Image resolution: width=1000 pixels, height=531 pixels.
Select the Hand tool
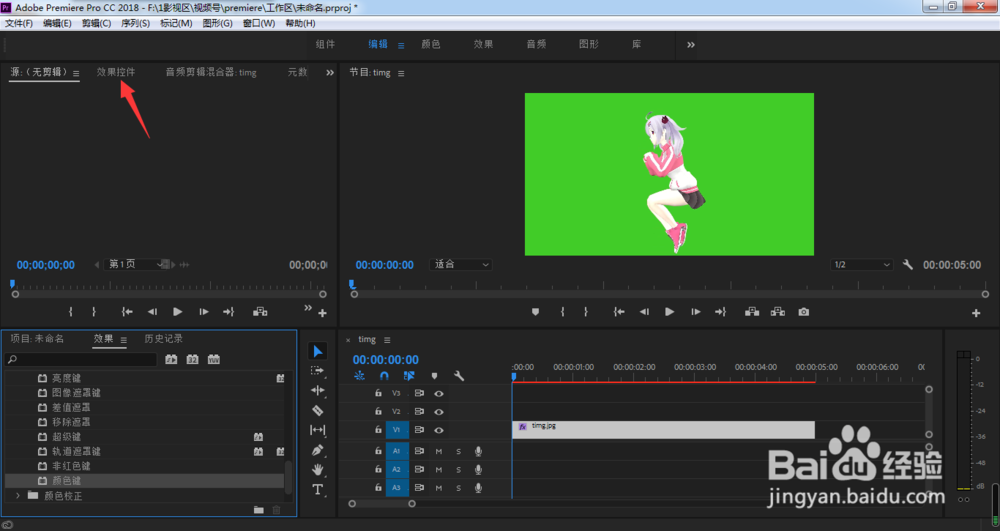coord(318,470)
